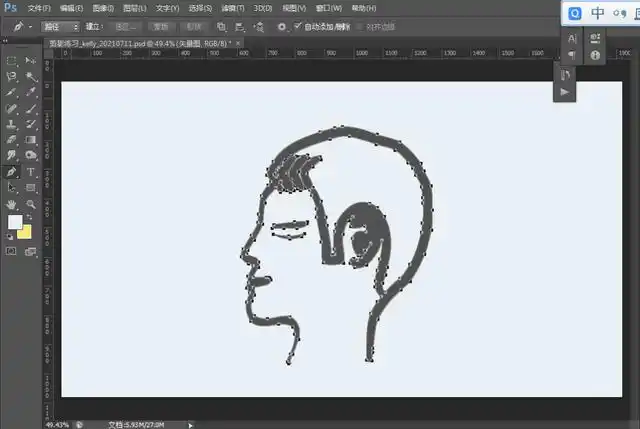Select the Move tool
This screenshot has width=640, height=429.
click(31, 61)
